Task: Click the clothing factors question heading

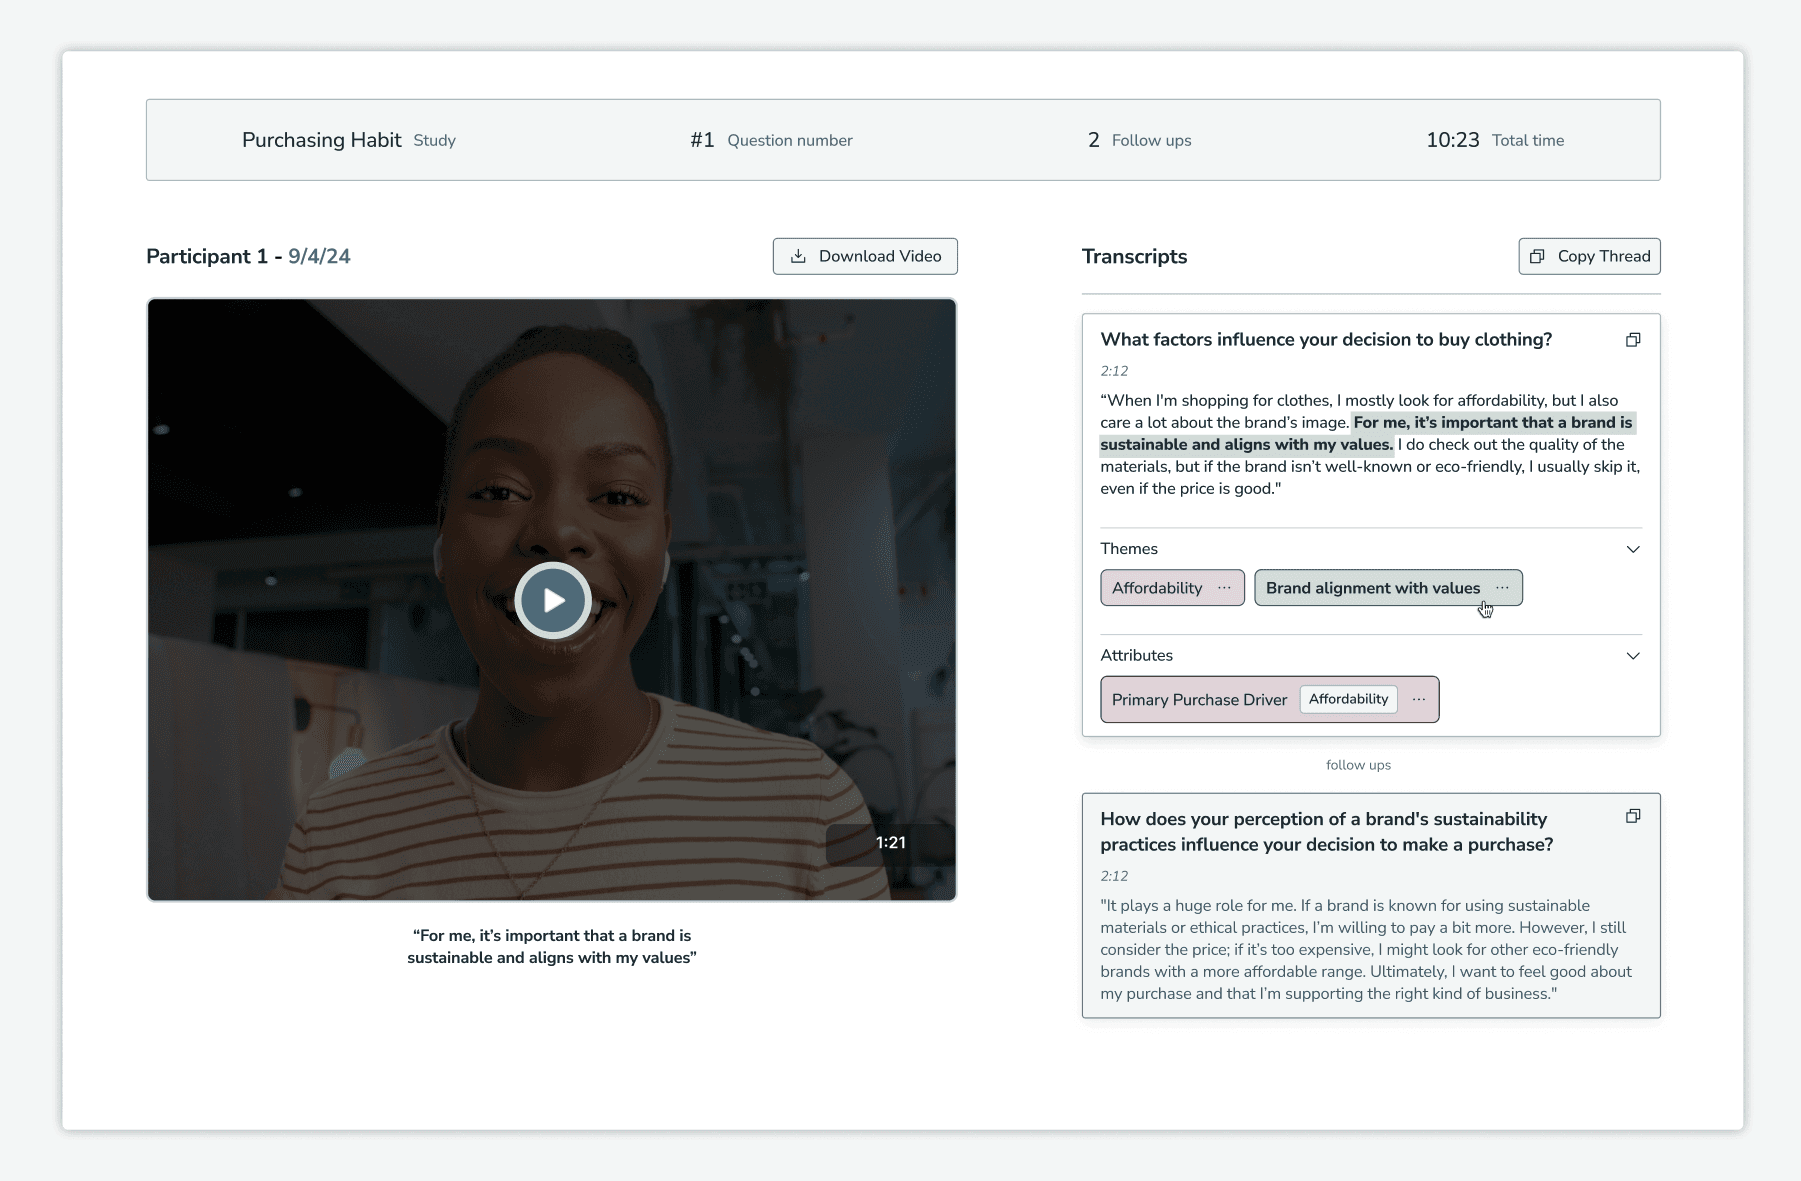Action: [x=1326, y=340]
